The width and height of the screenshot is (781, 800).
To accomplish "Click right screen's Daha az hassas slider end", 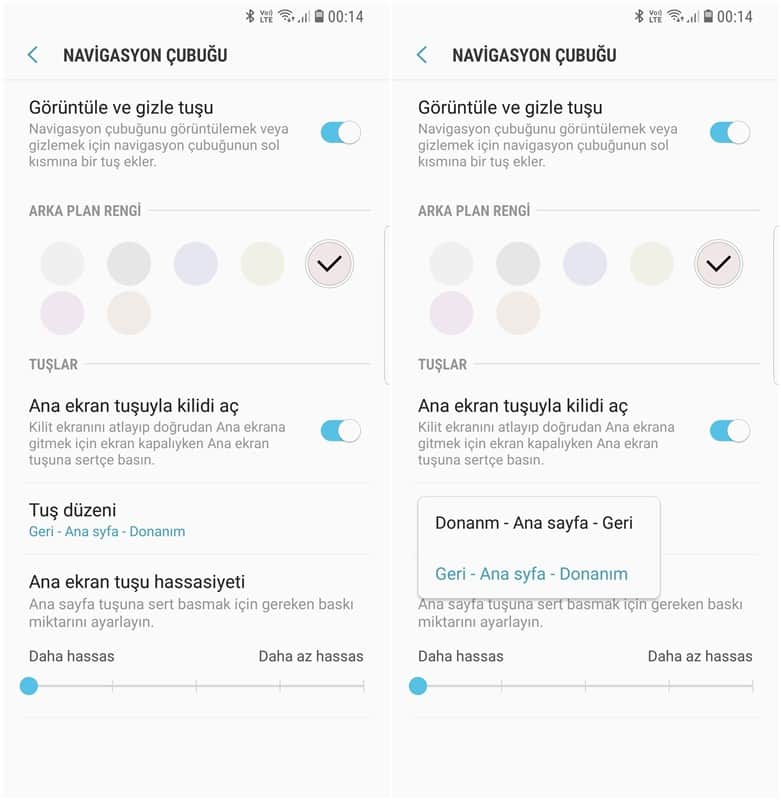I will pyautogui.click(x=752, y=686).
